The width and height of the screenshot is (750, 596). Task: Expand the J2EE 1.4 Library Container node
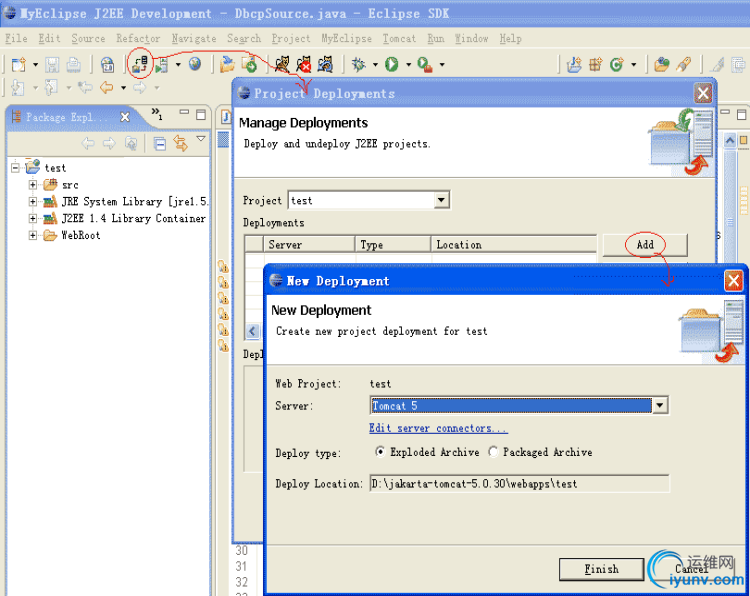click(33, 219)
